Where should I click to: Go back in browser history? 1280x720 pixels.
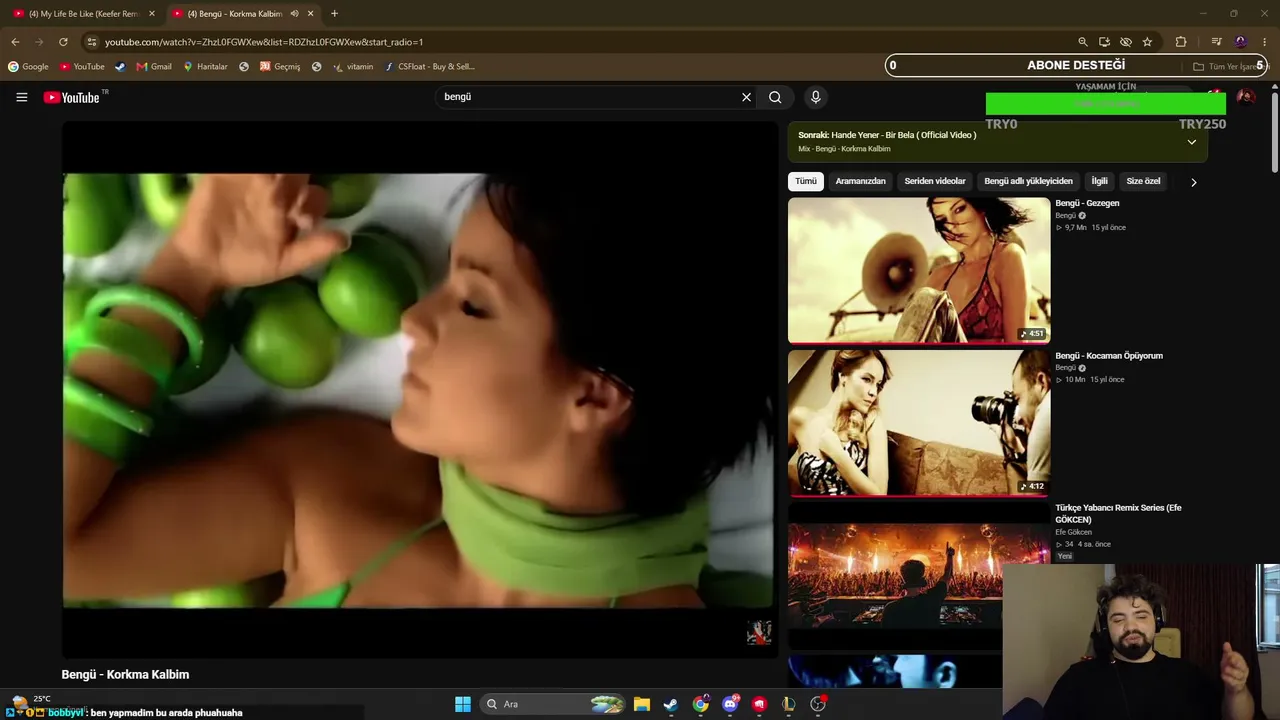pyautogui.click(x=15, y=42)
